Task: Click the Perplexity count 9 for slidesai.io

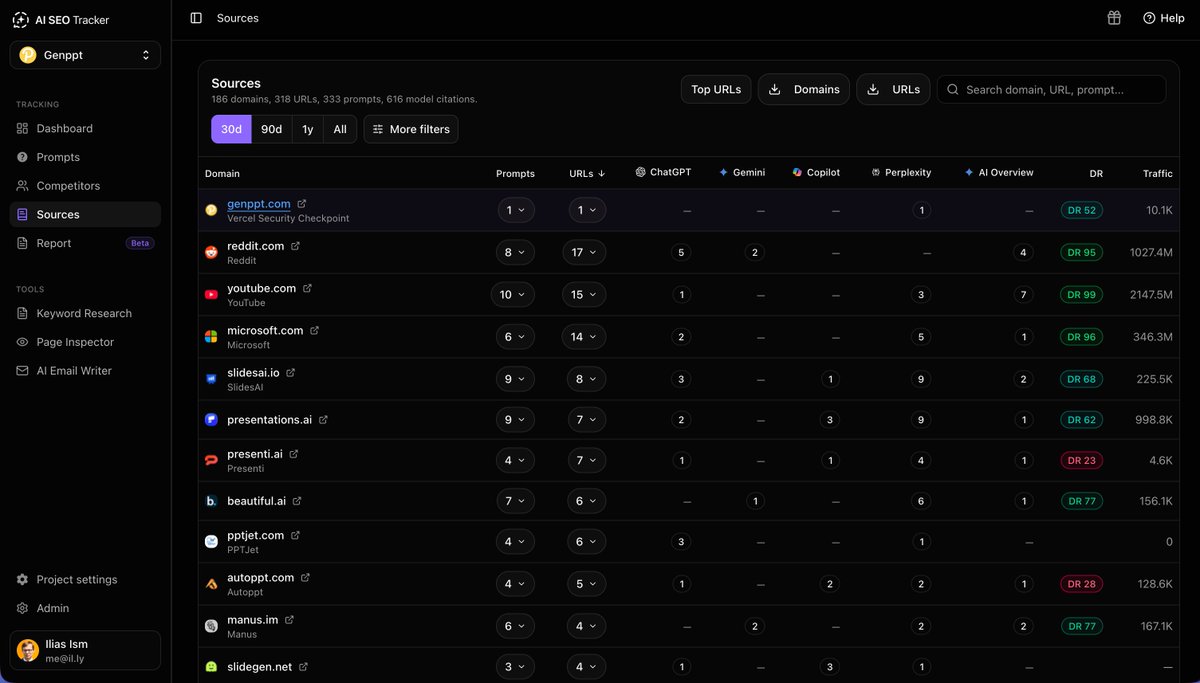Action: (921, 379)
